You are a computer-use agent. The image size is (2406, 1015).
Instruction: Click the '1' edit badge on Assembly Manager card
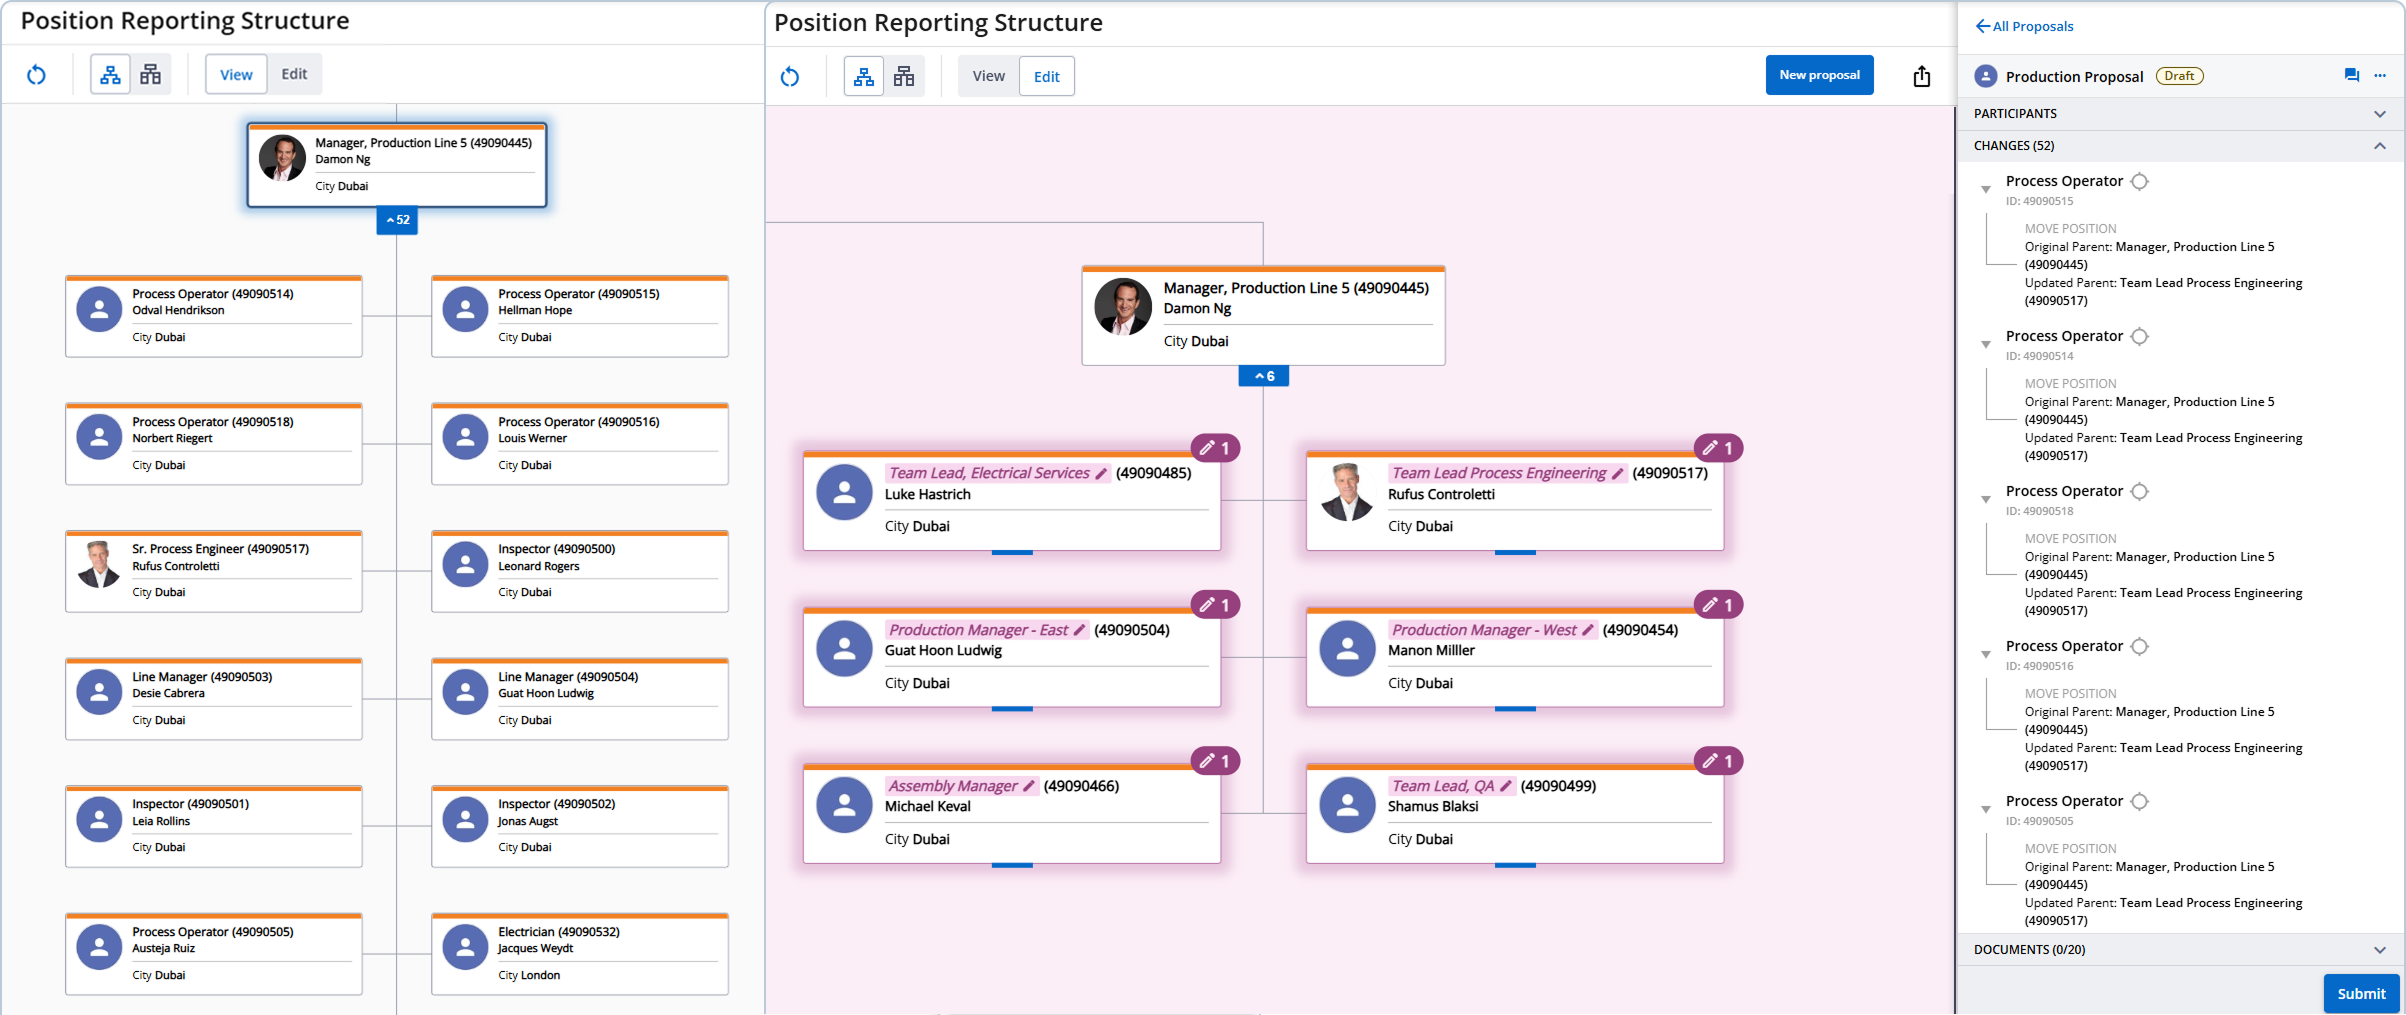1218,761
